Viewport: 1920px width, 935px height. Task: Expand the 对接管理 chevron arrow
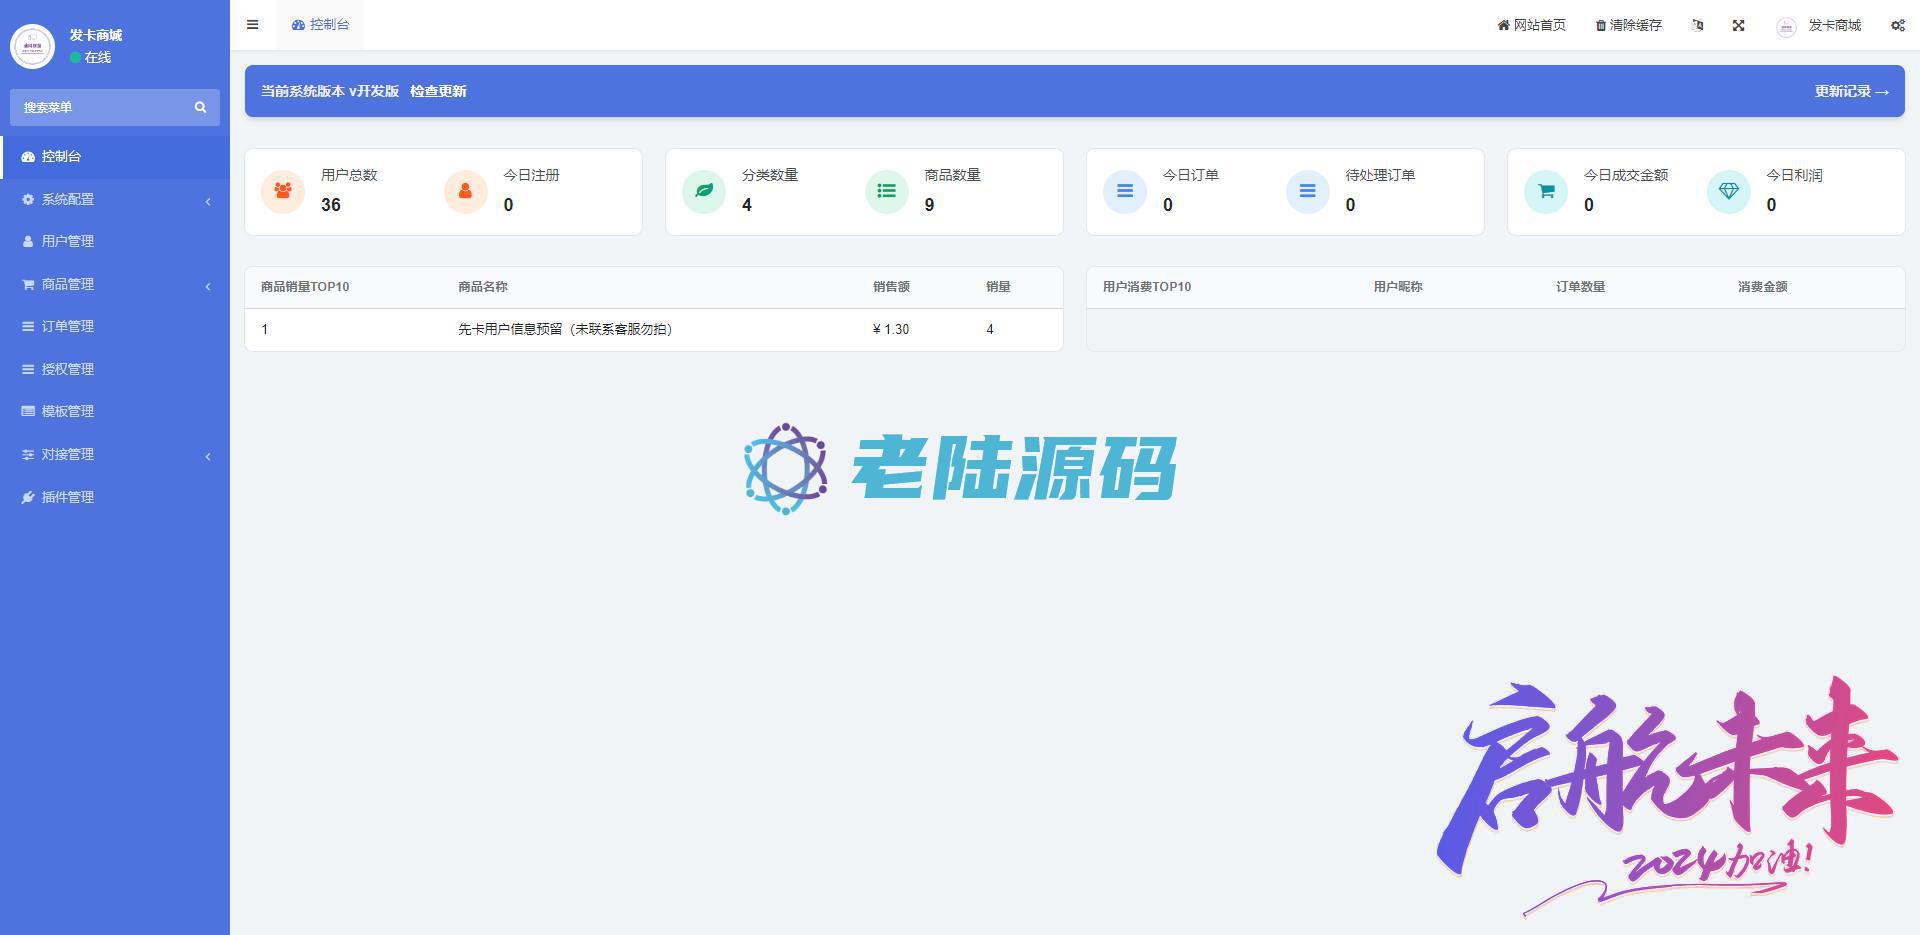[208, 456]
